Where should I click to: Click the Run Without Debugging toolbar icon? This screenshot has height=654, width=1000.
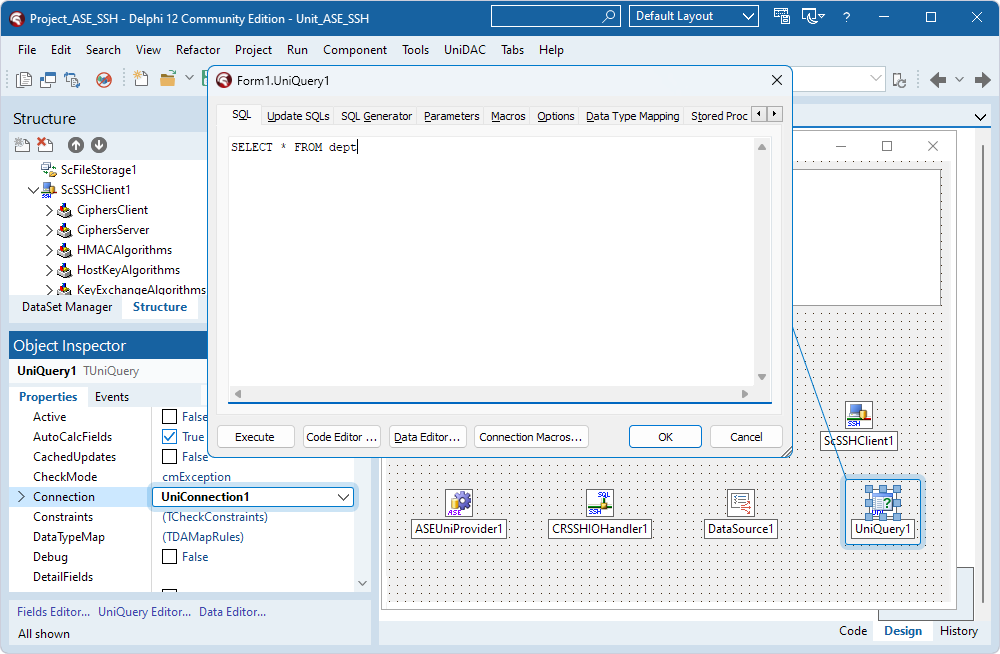(x=103, y=77)
